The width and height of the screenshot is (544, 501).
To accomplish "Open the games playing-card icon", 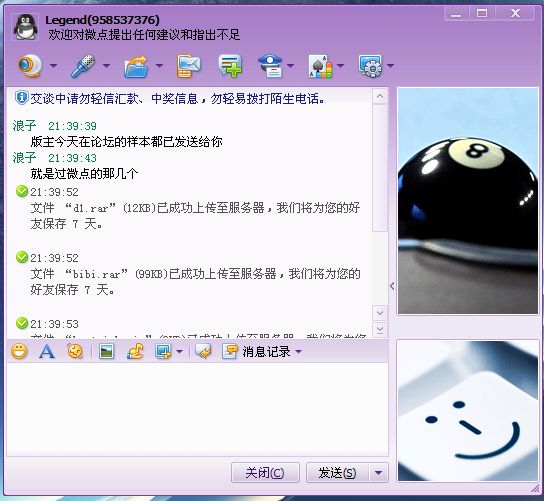I will 320,66.
